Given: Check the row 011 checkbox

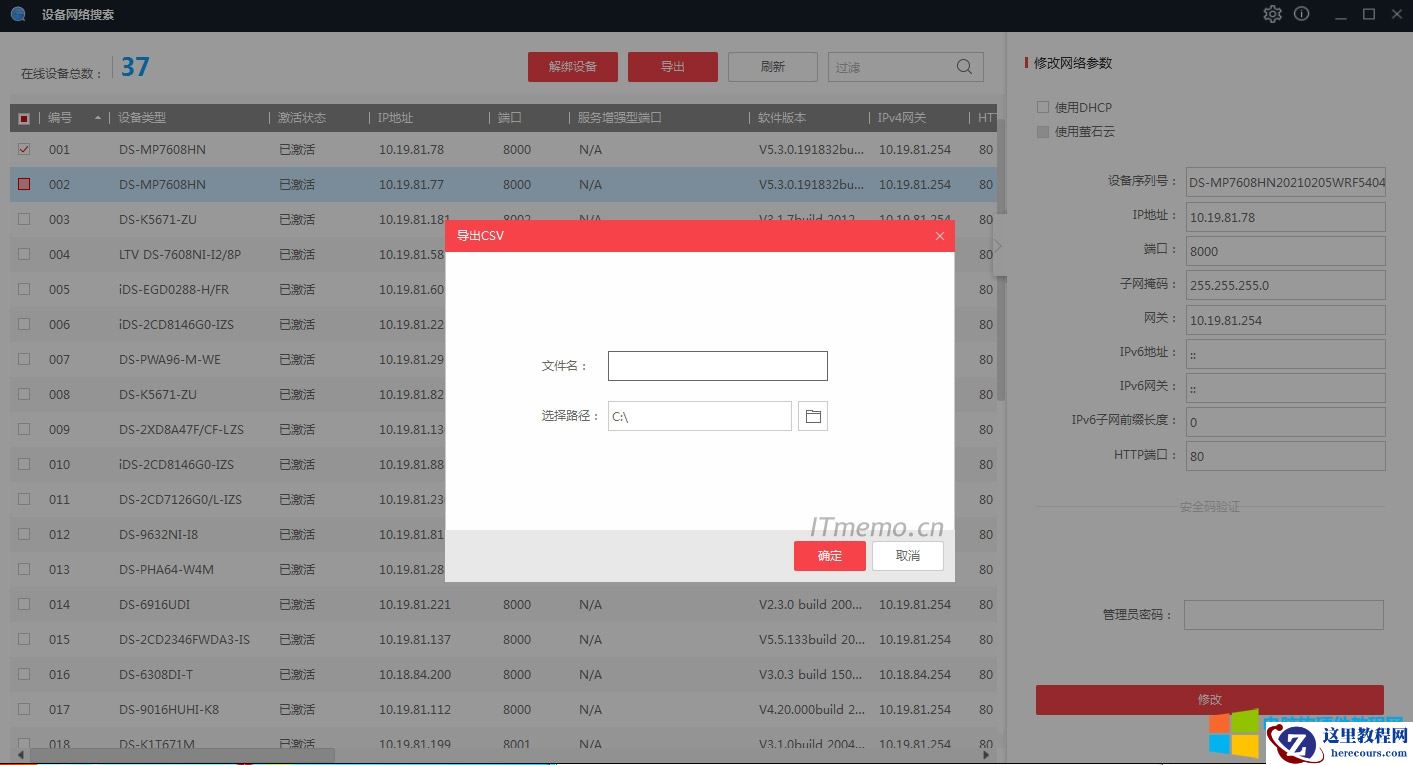Looking at the screenshot, I should tap(24, 499).
